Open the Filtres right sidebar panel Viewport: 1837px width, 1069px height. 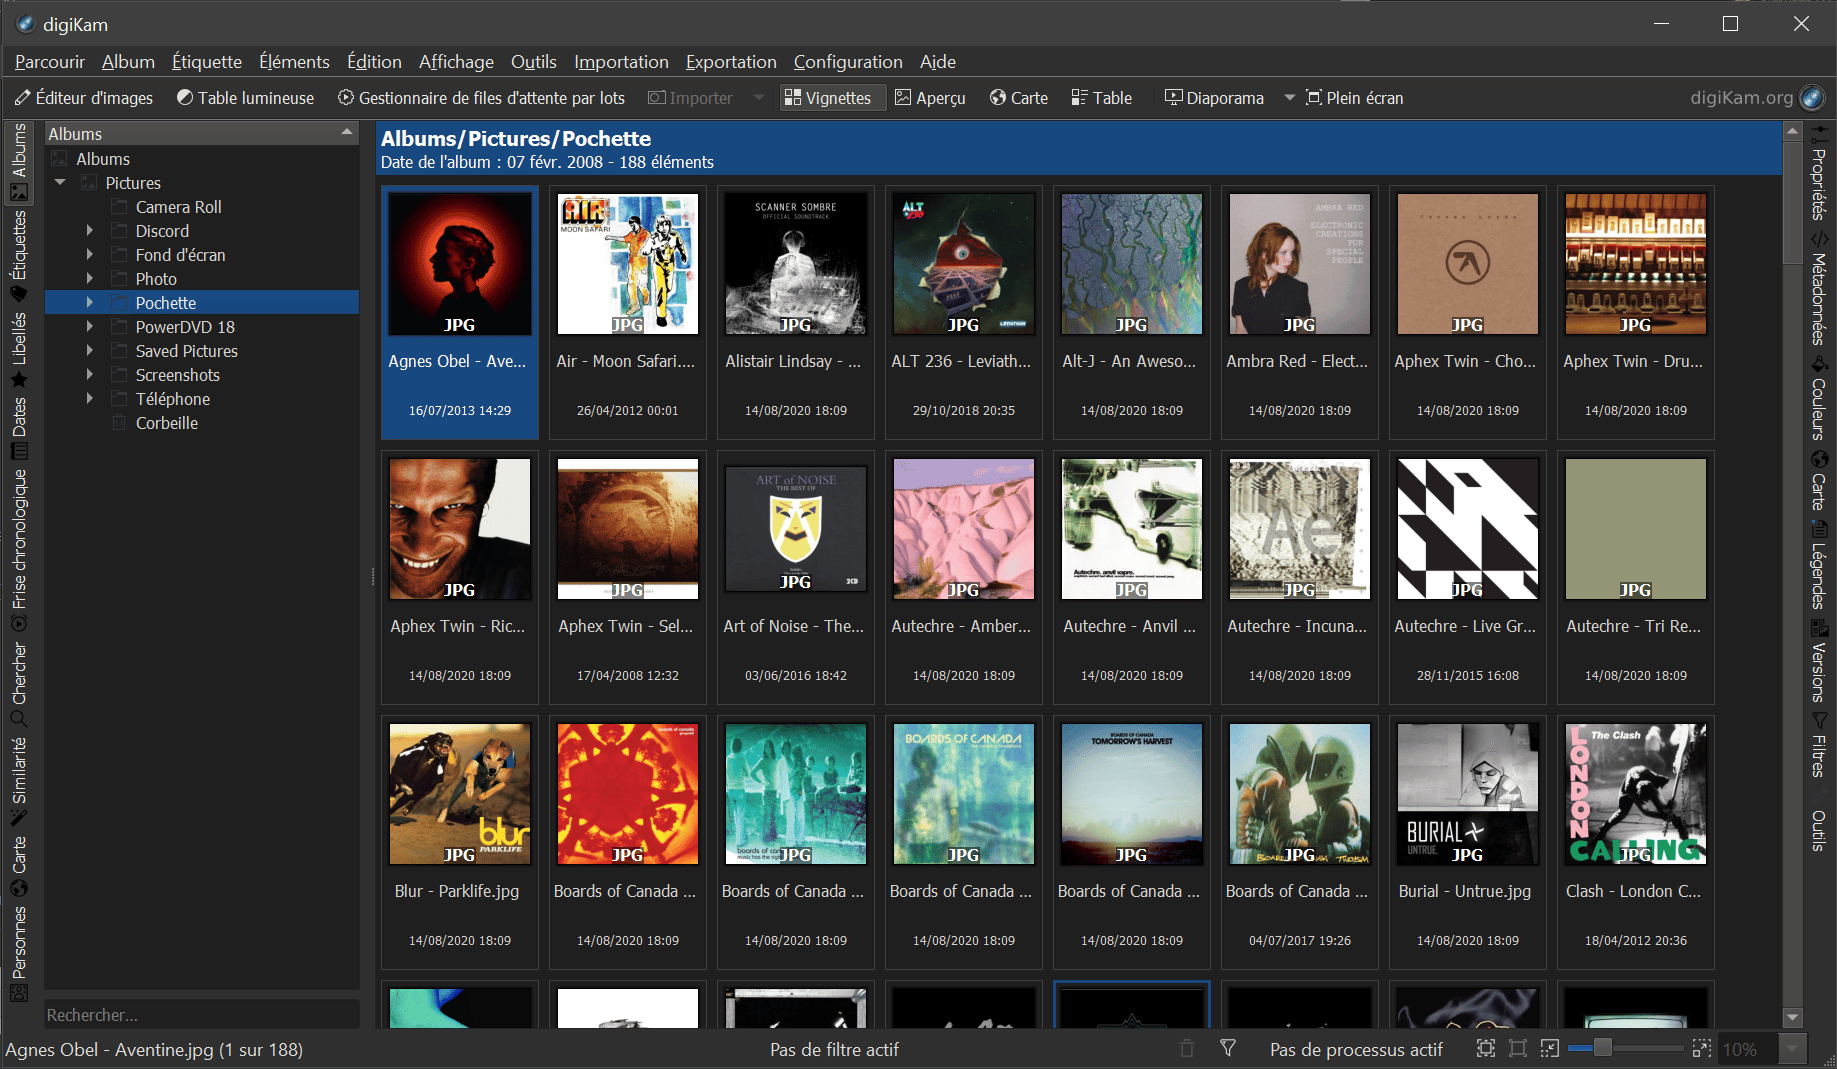click(x=1819, y=746)
